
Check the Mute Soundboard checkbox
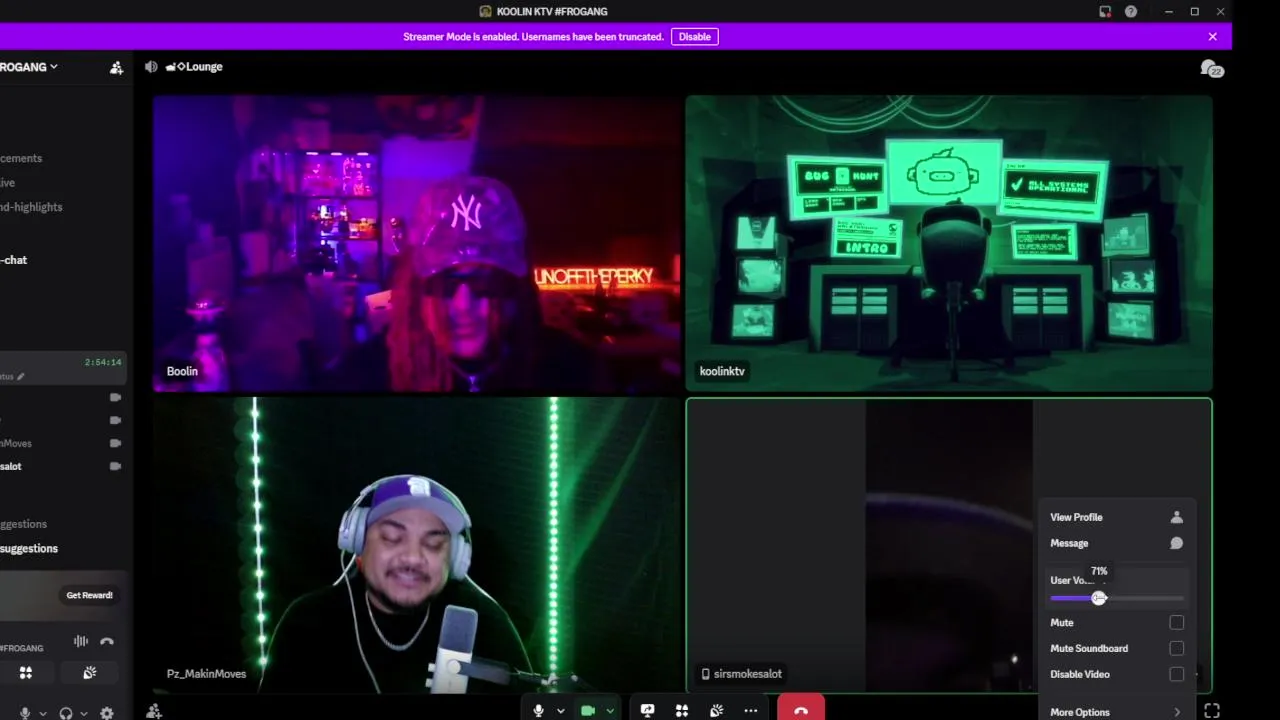click(1177, 648)
